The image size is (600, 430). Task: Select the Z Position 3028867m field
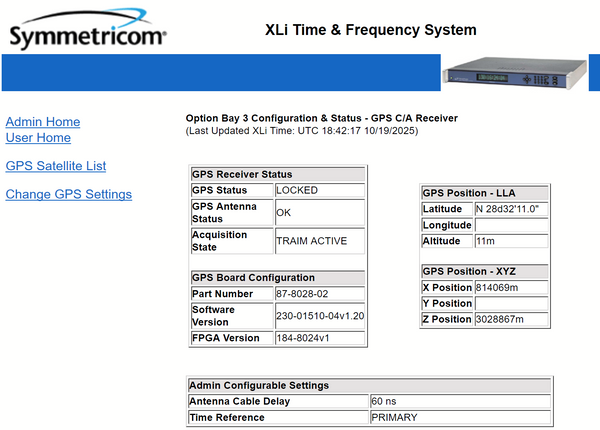coord(510,319)
